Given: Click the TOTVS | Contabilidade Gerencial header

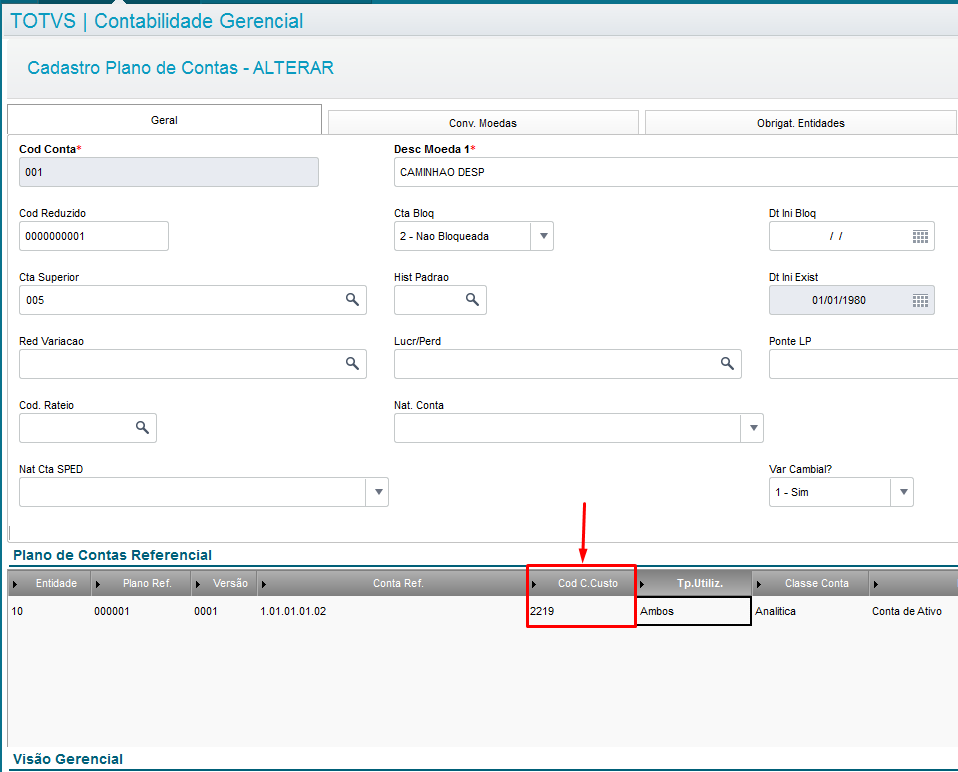Looking at the screenshot, I should pos(156,21).
